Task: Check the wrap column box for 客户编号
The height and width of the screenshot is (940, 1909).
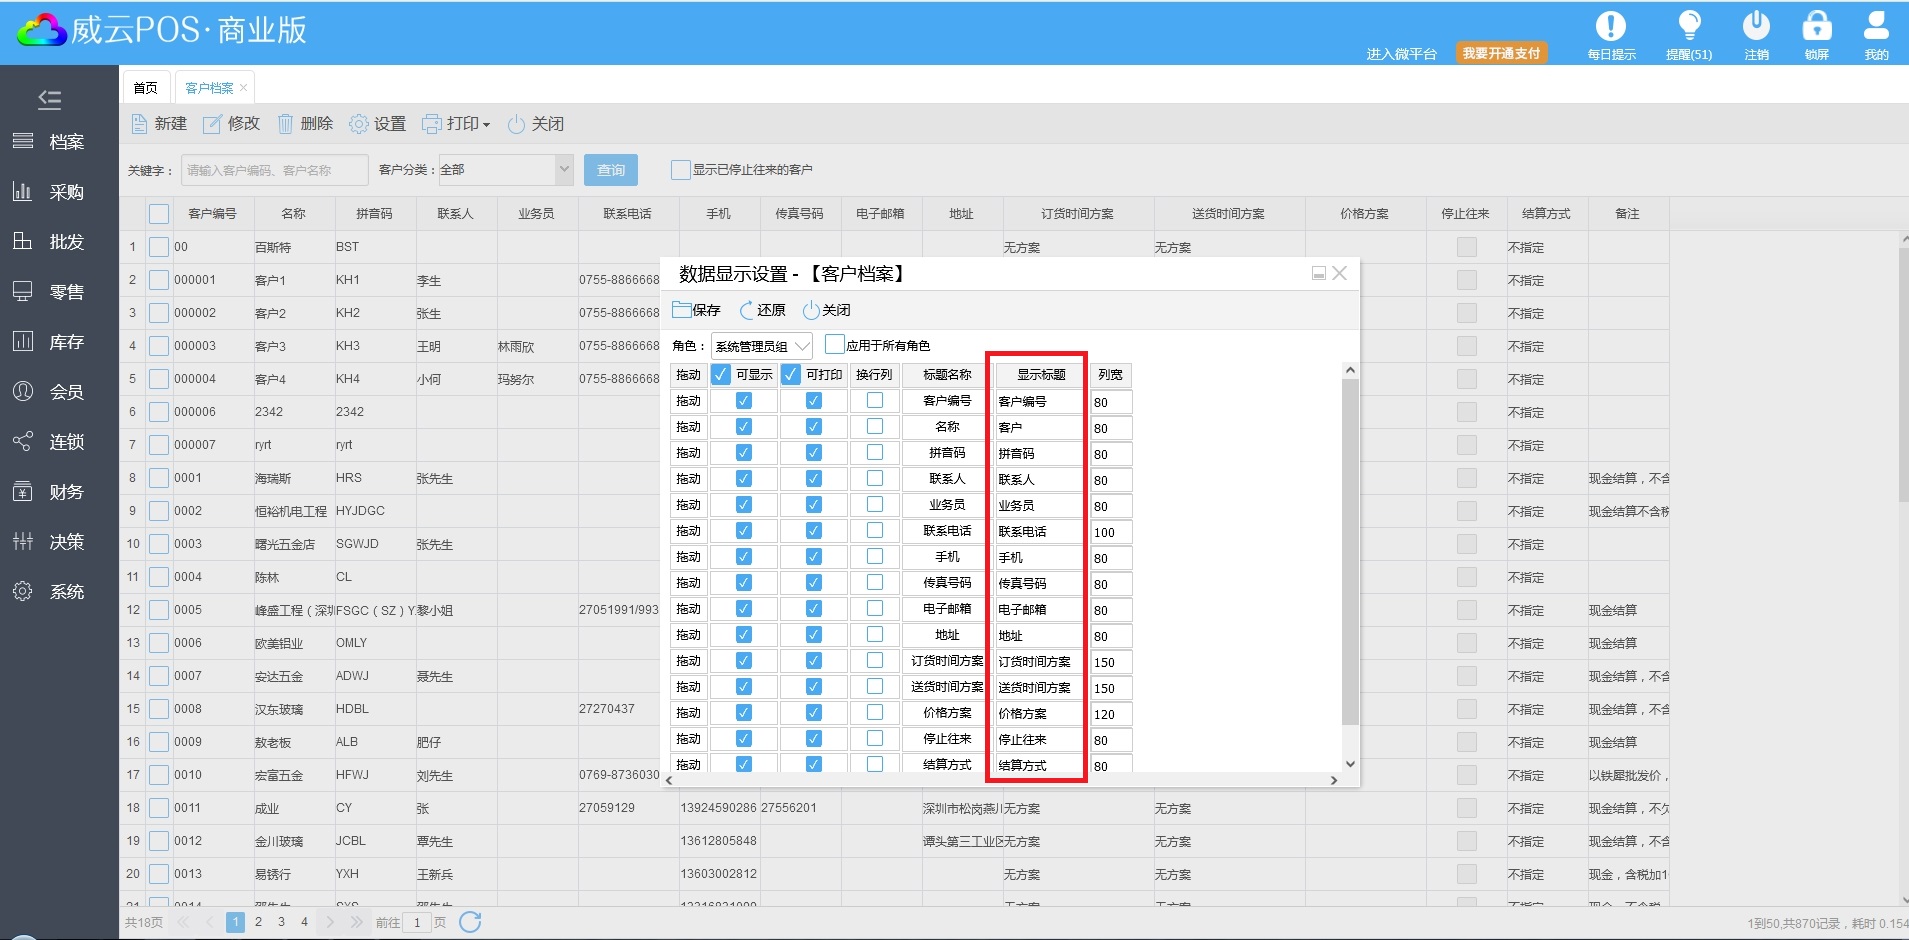Action: pos(875,401)
